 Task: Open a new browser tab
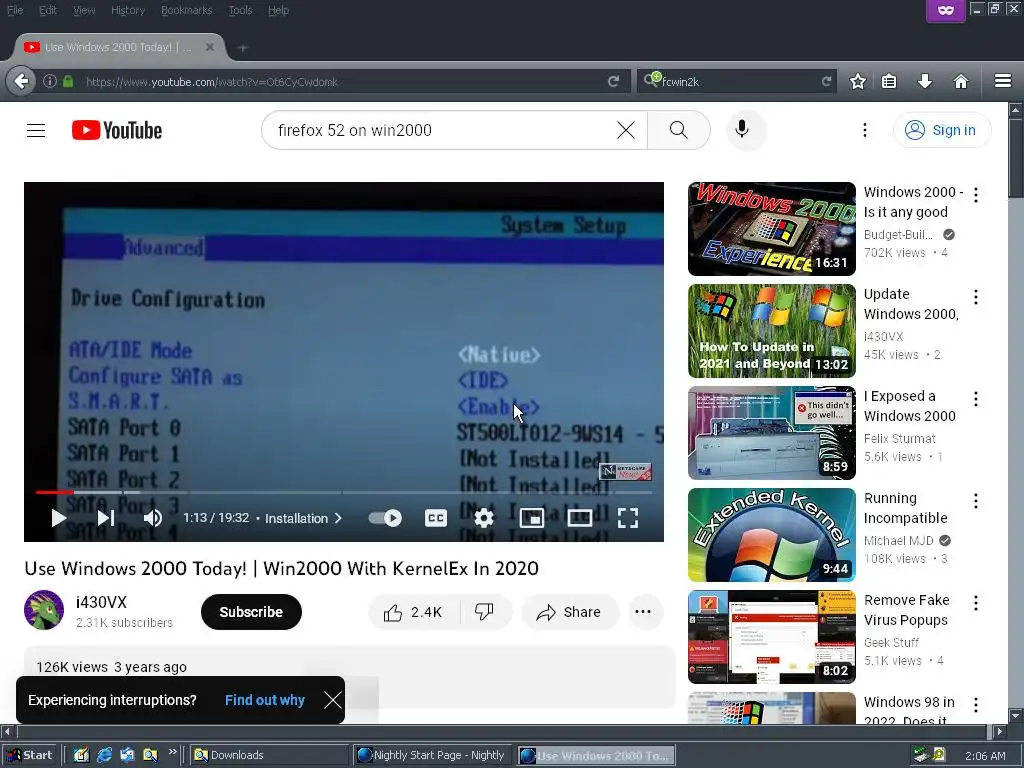pos(242,48)
